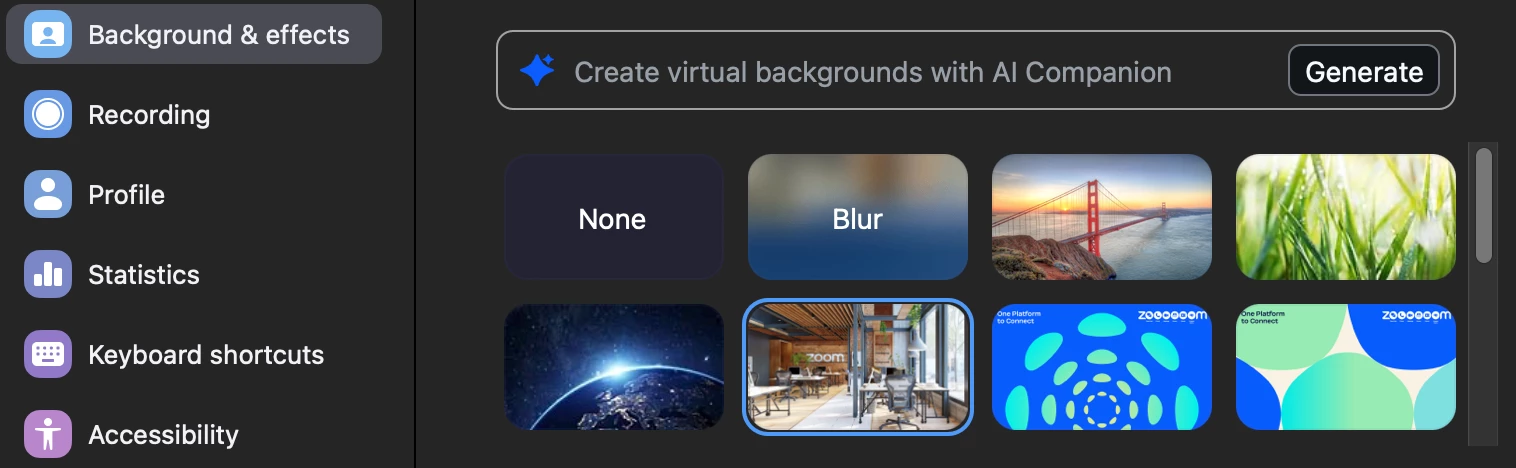
Task: Select the None background option
Action: coord(614,217)
